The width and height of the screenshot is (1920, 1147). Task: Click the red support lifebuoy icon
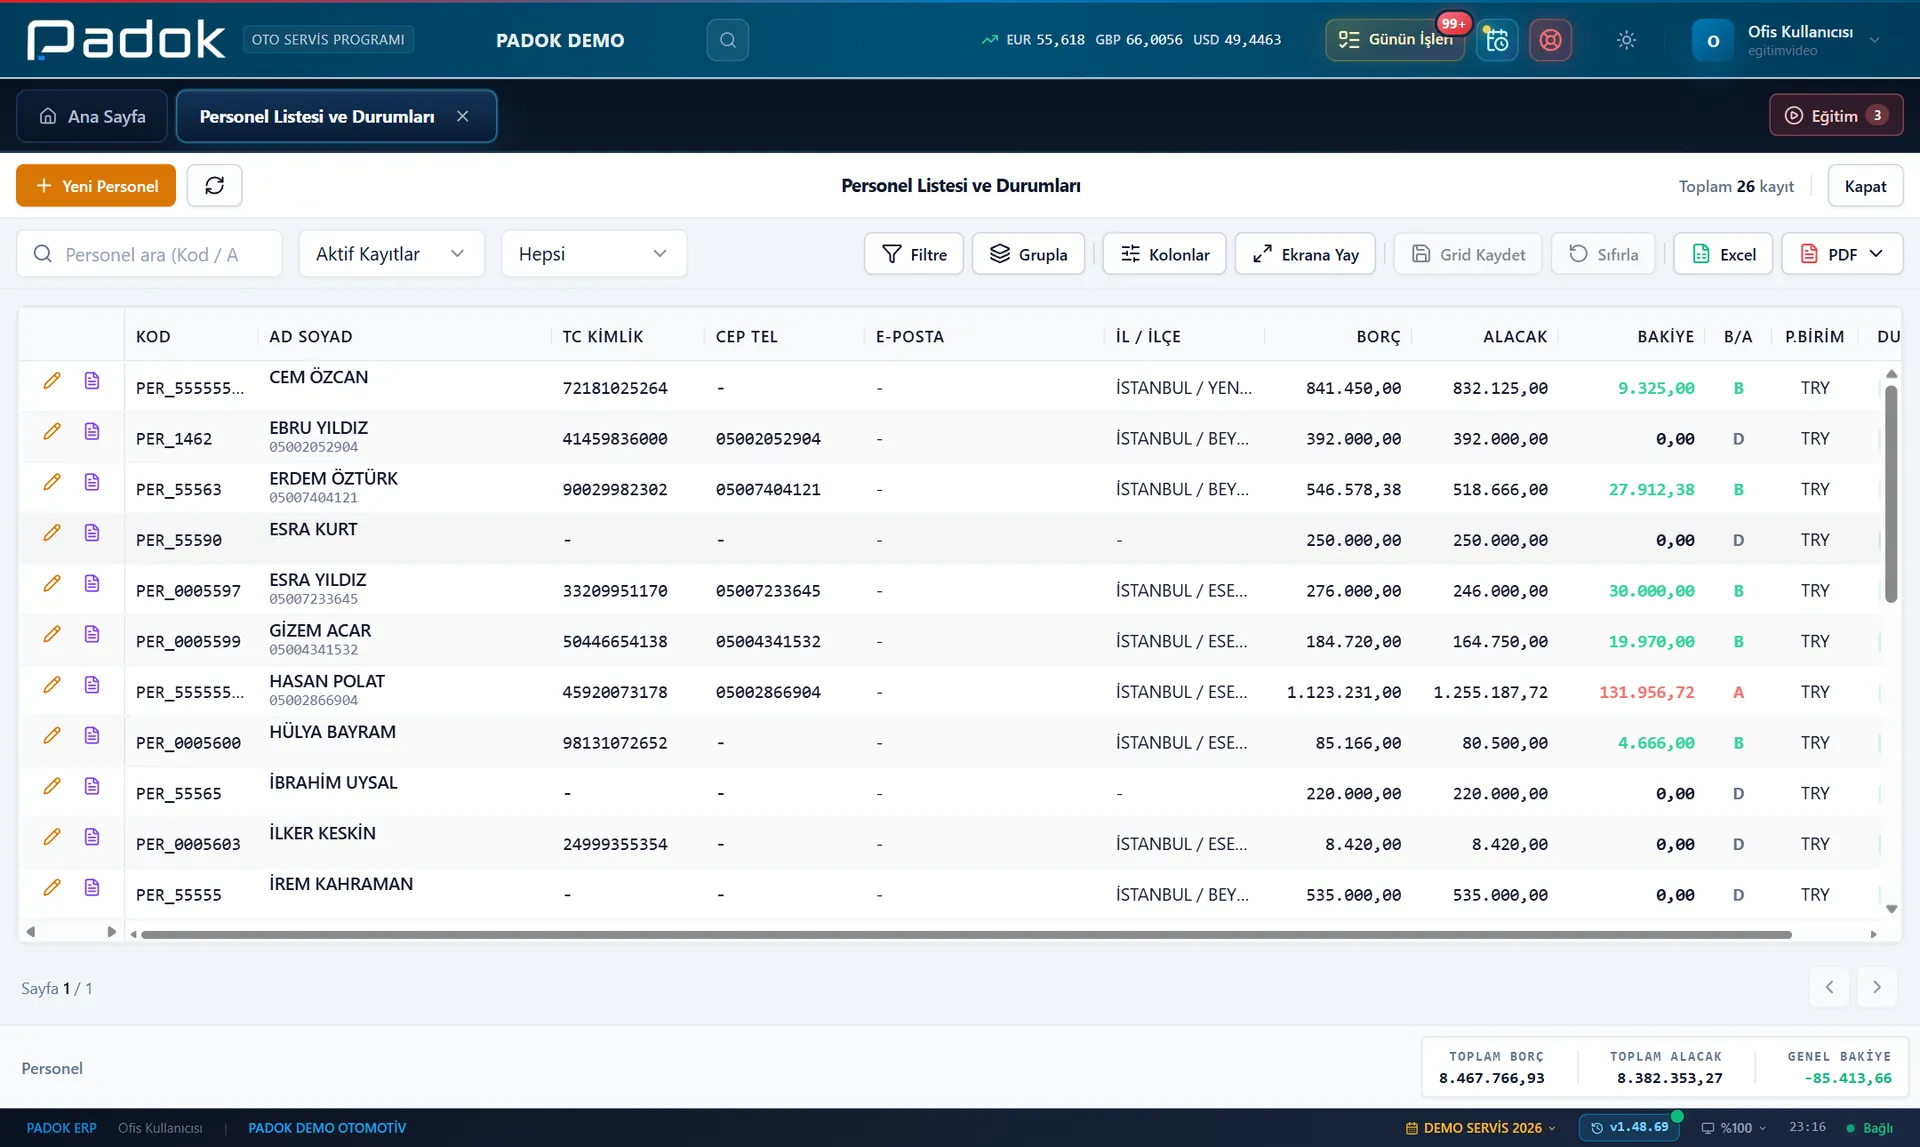point(1550,40)
